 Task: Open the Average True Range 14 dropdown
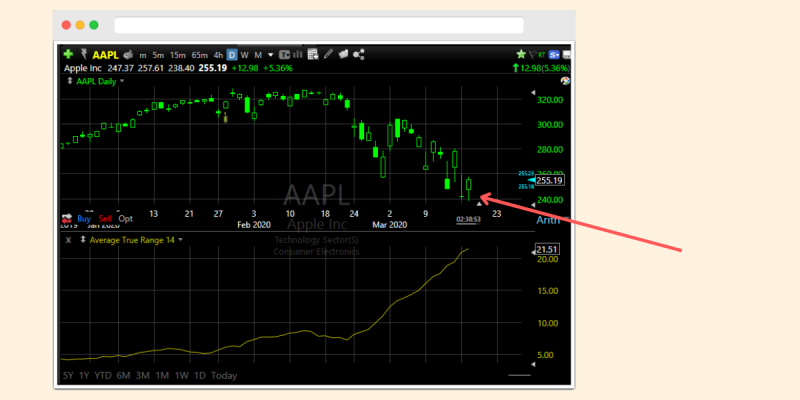(180, 239)
